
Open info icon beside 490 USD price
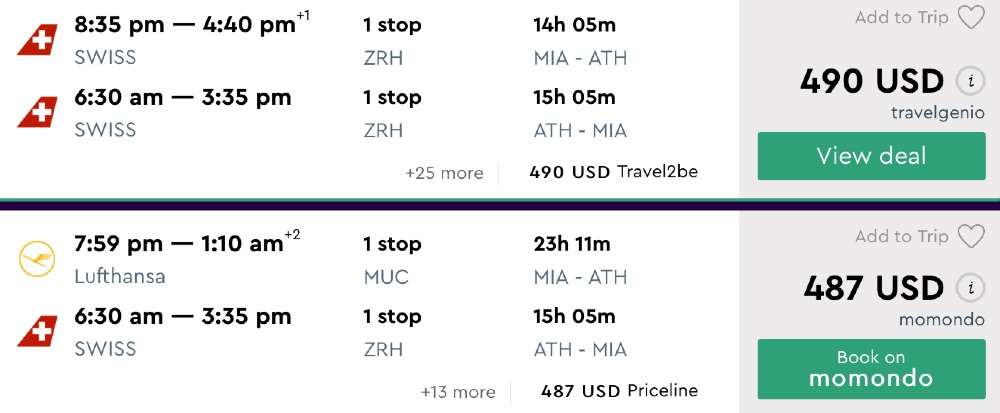click(x=967, y=81)
